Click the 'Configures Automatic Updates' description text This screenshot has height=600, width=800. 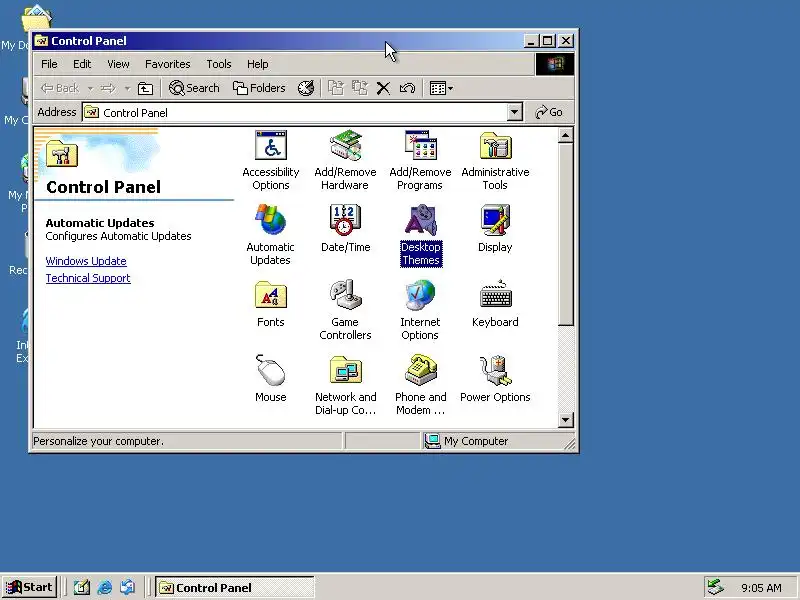(x=118, y=236)
